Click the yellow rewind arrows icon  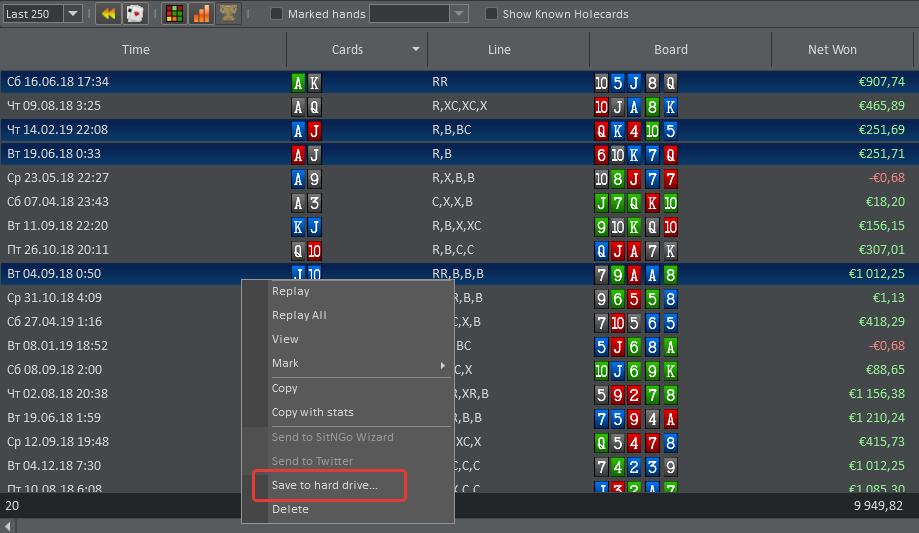(x=108, y=14)
